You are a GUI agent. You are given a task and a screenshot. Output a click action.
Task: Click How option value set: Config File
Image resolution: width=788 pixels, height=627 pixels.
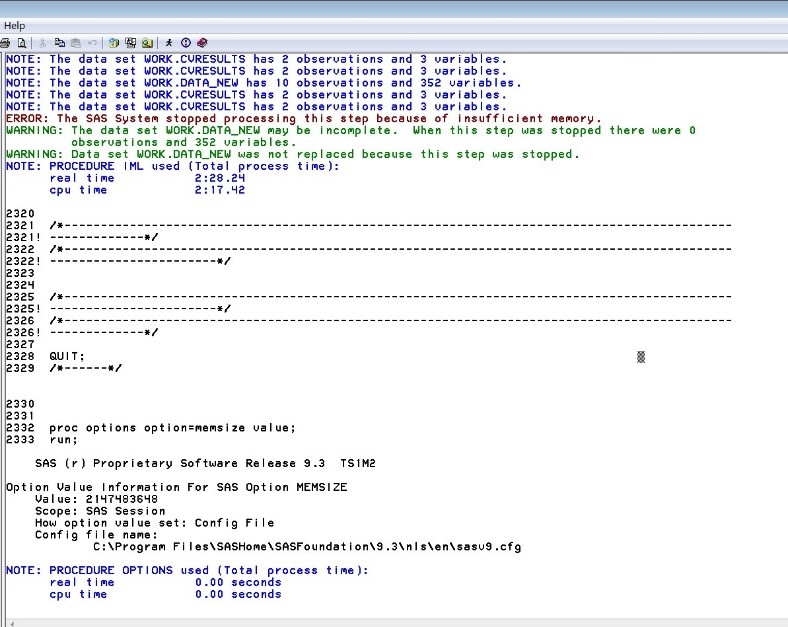(154, 523)
